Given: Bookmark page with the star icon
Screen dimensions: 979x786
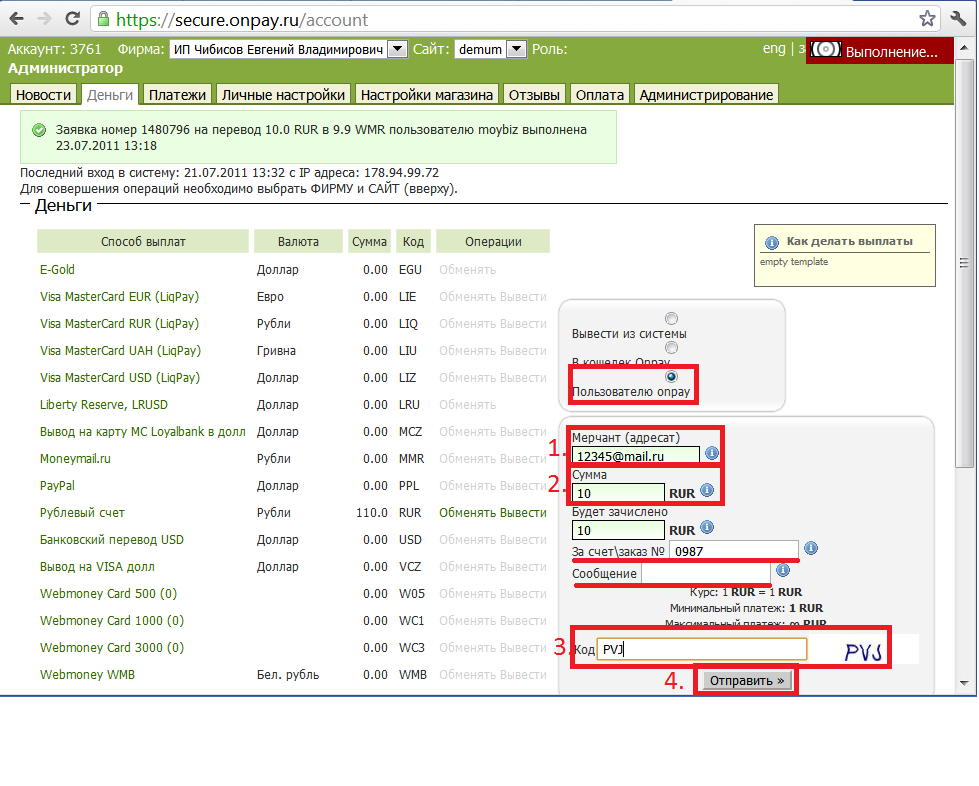Looking at the screenshot, I should [x=928, y=18].
